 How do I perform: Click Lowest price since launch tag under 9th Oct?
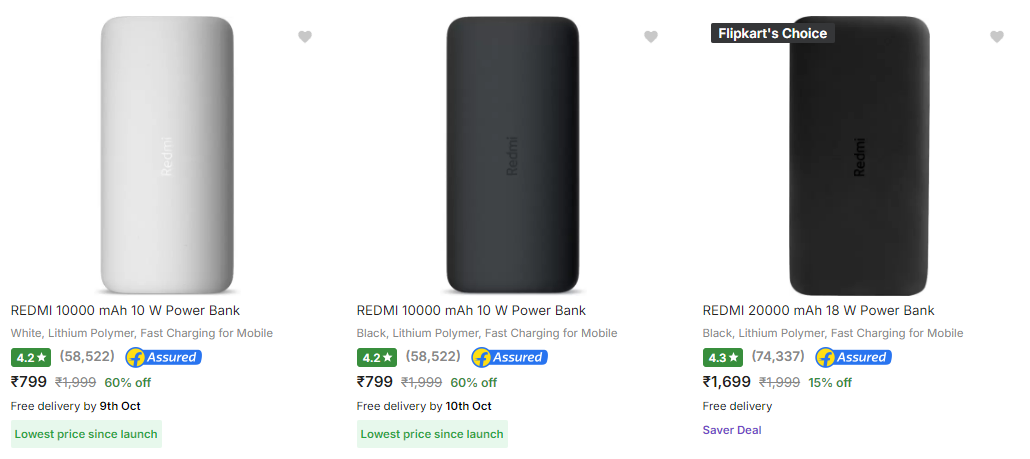86,434
